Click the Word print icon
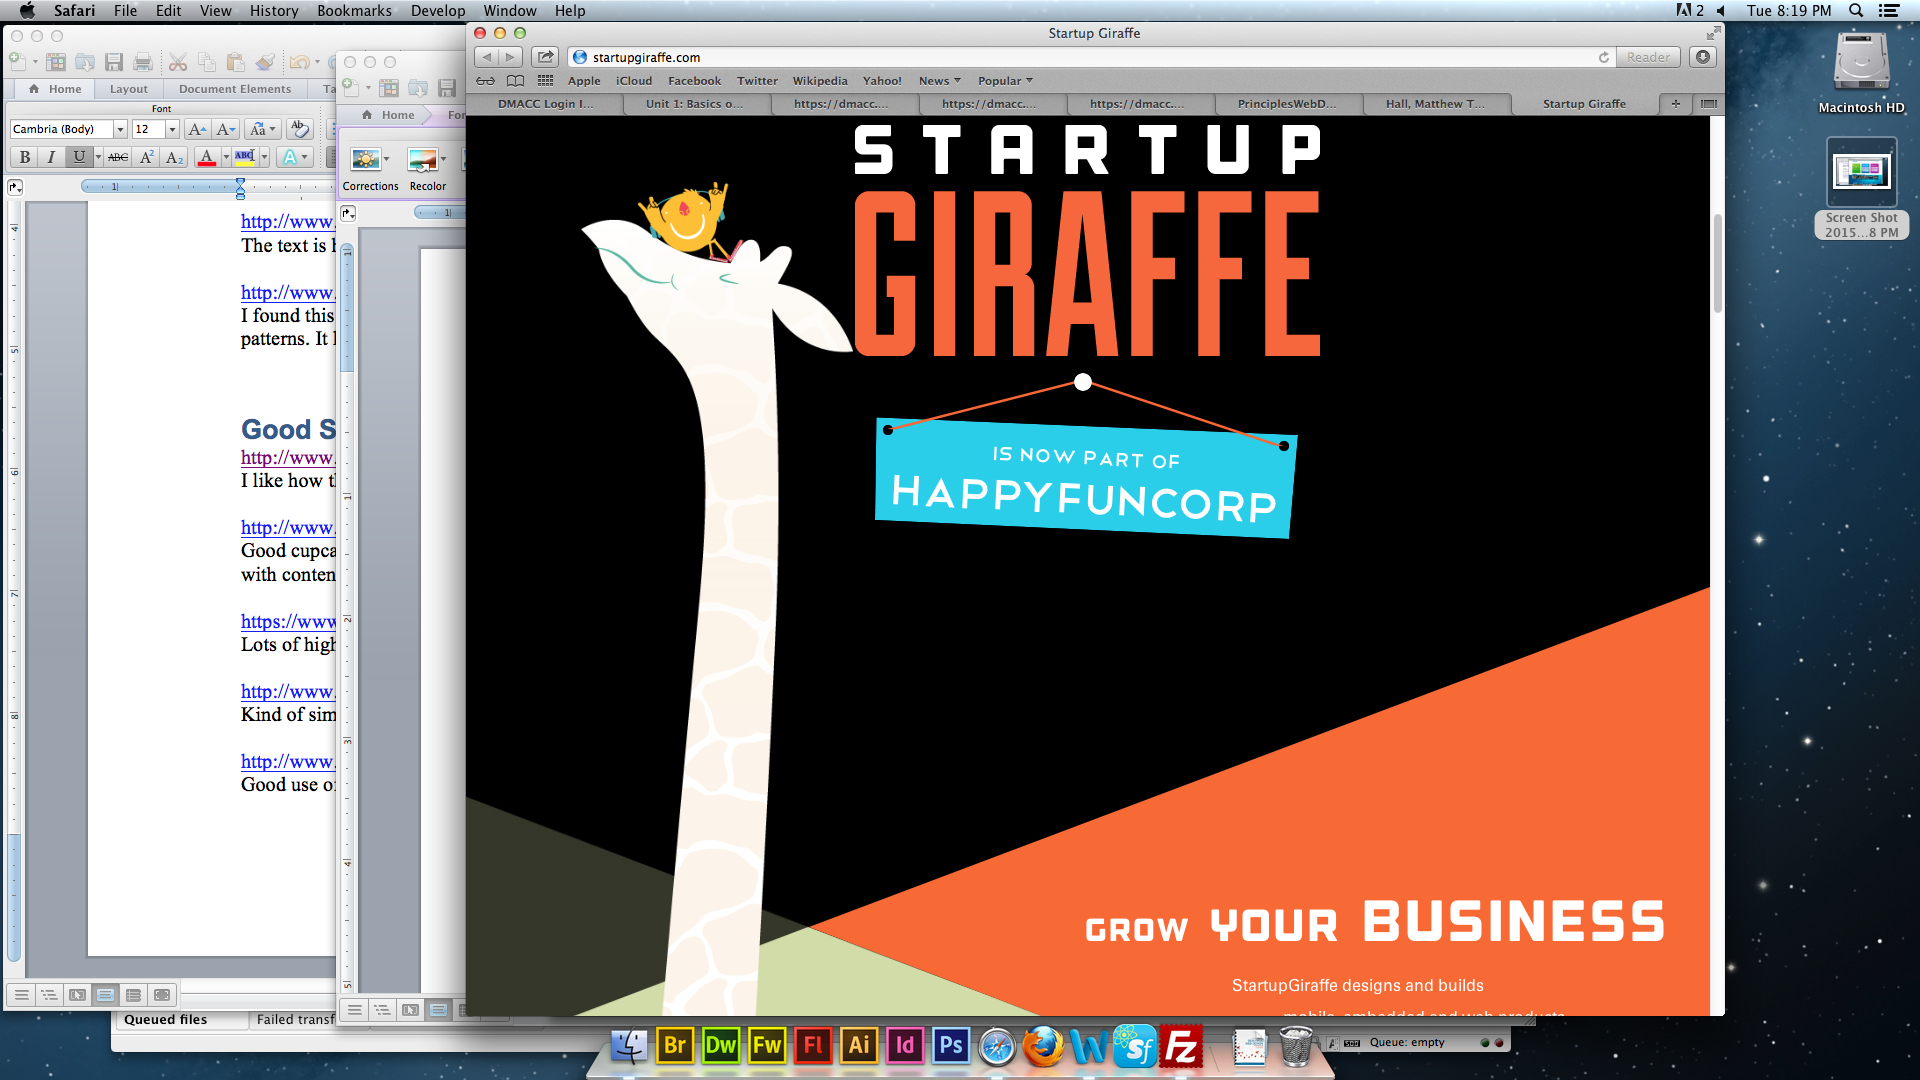The image size is (1920, 1080). click(143, 62)
